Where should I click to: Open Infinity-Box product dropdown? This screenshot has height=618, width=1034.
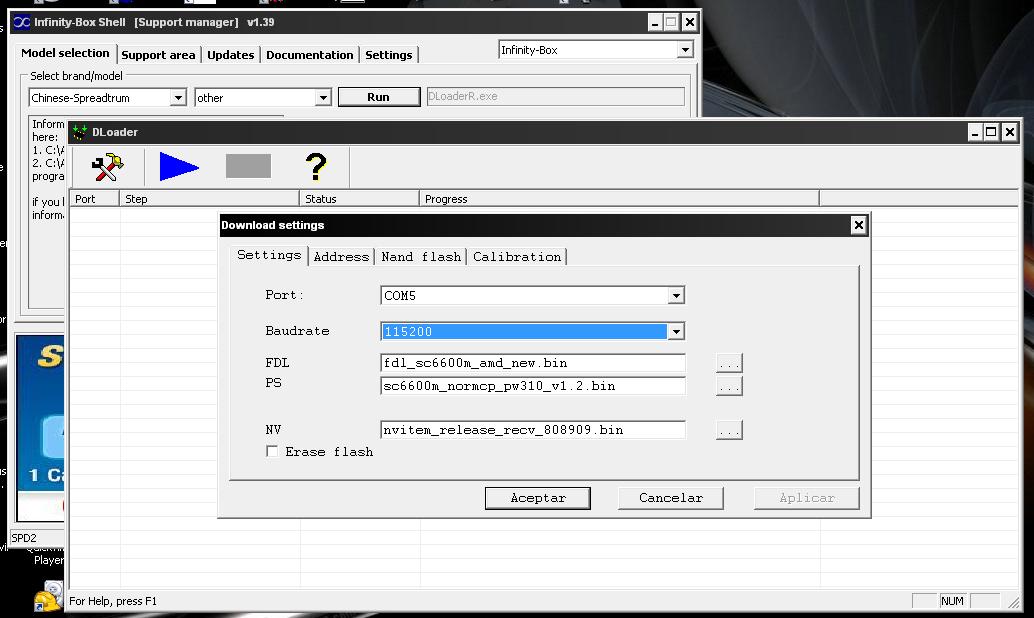685,49
